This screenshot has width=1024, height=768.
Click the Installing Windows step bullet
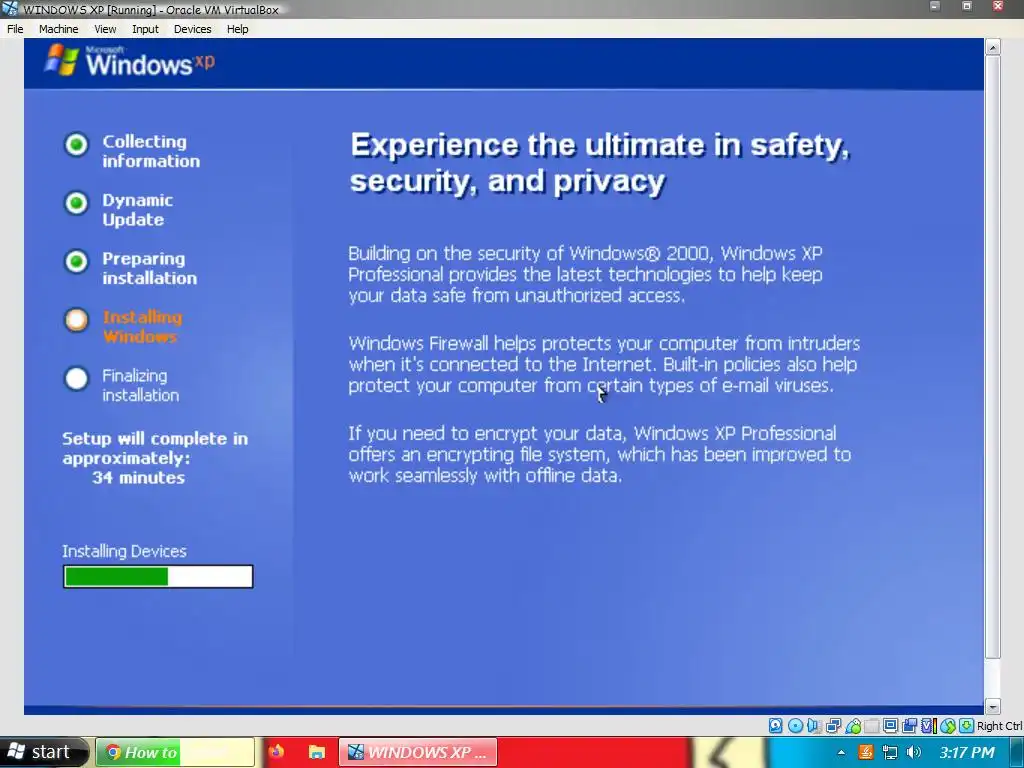click(76, 320)
